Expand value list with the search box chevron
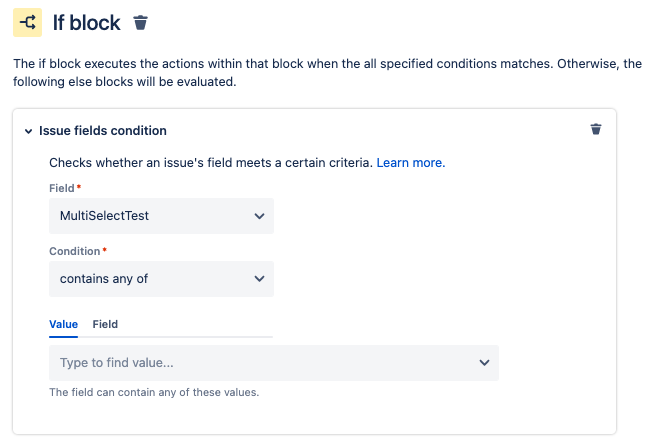 point(484,362)
